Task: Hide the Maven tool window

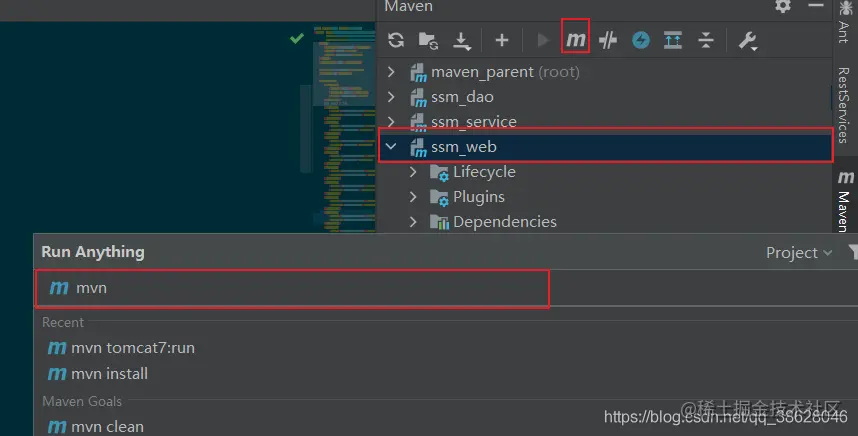Action: tap(816, 5)
